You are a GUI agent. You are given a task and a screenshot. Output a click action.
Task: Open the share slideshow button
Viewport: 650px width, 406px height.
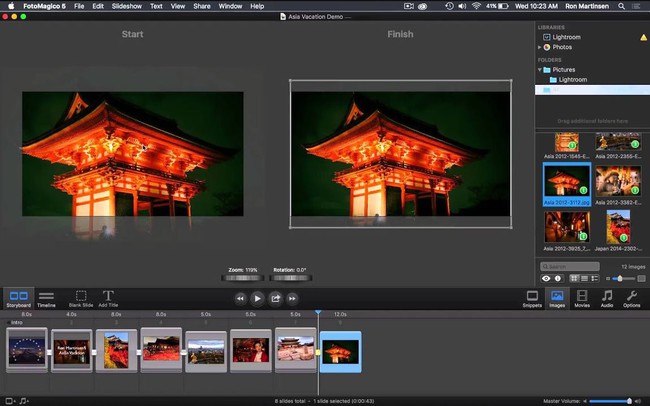pyautogui.click(x=275, y=298)
